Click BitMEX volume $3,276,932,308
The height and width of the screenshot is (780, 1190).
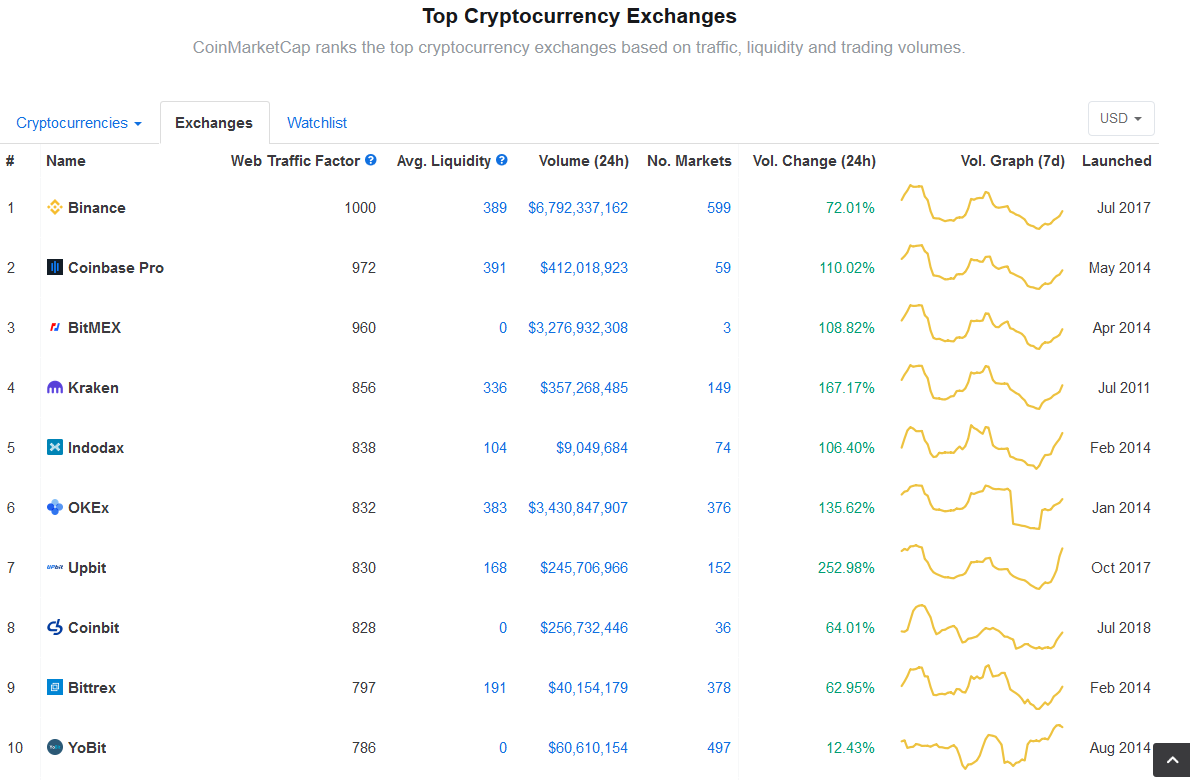[578, 328]
